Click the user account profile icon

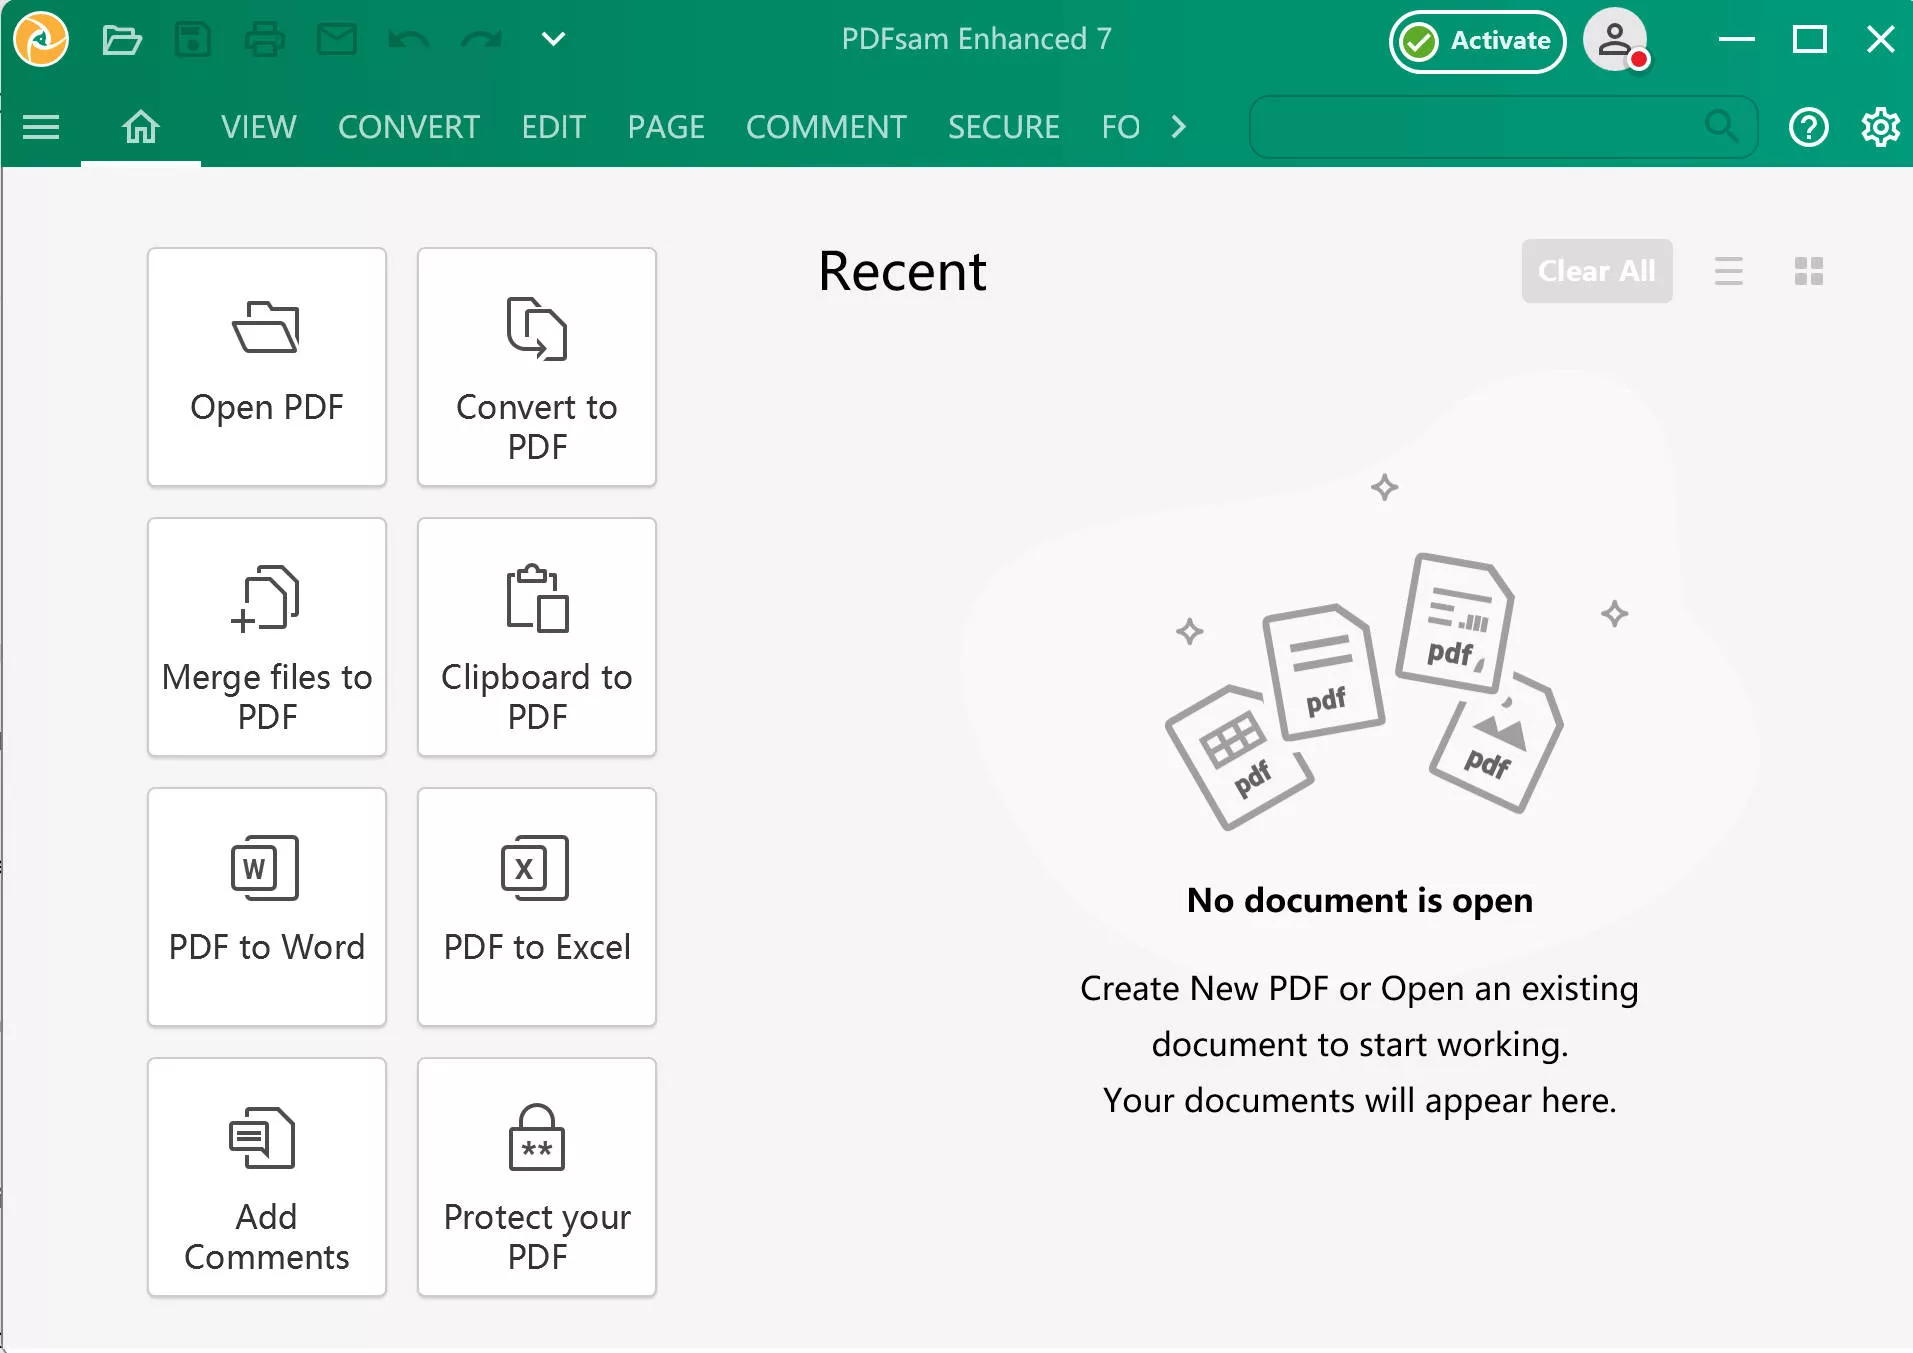[x=1615, y=40]
